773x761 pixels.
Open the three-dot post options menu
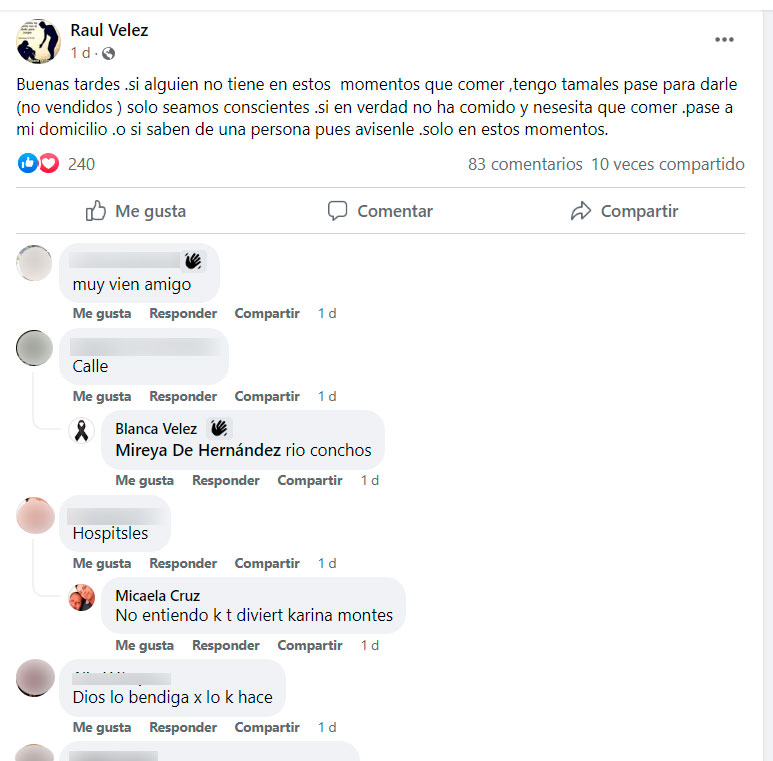tap(724, 39)
